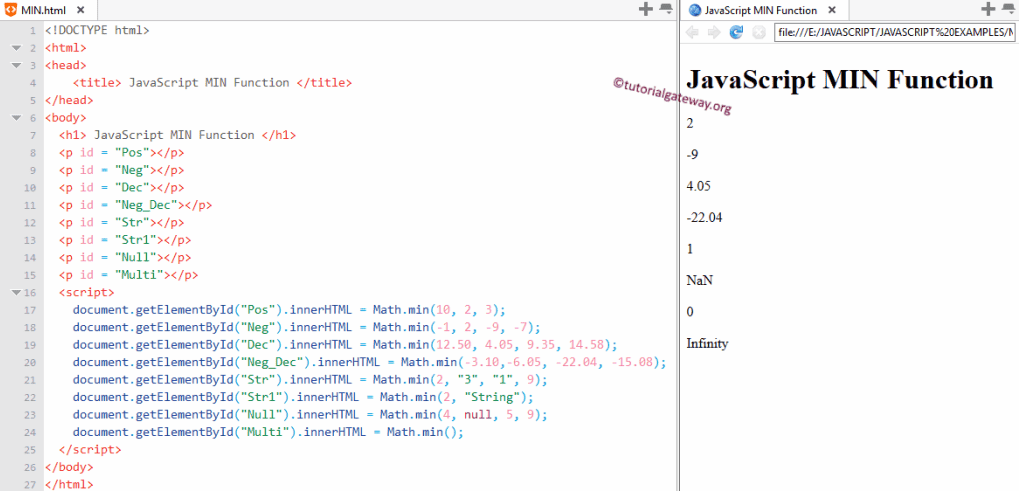Select line number 17 in the gutter
The width and height of the screenshot is (1019, 491).
point(30,310)
